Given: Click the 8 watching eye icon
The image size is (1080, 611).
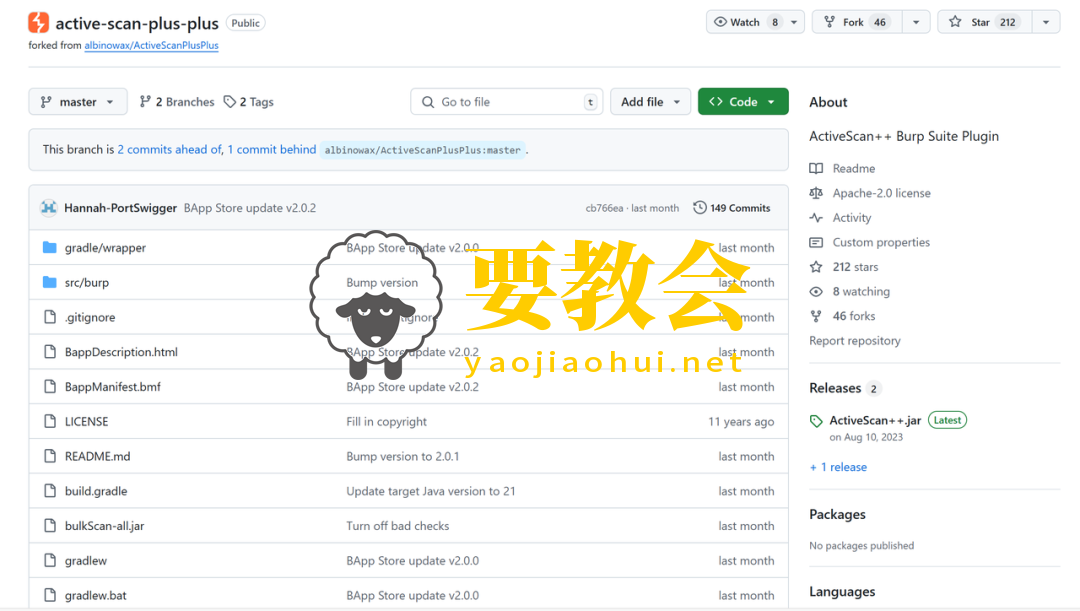Looking at the screenshot, I should (816, 292).
